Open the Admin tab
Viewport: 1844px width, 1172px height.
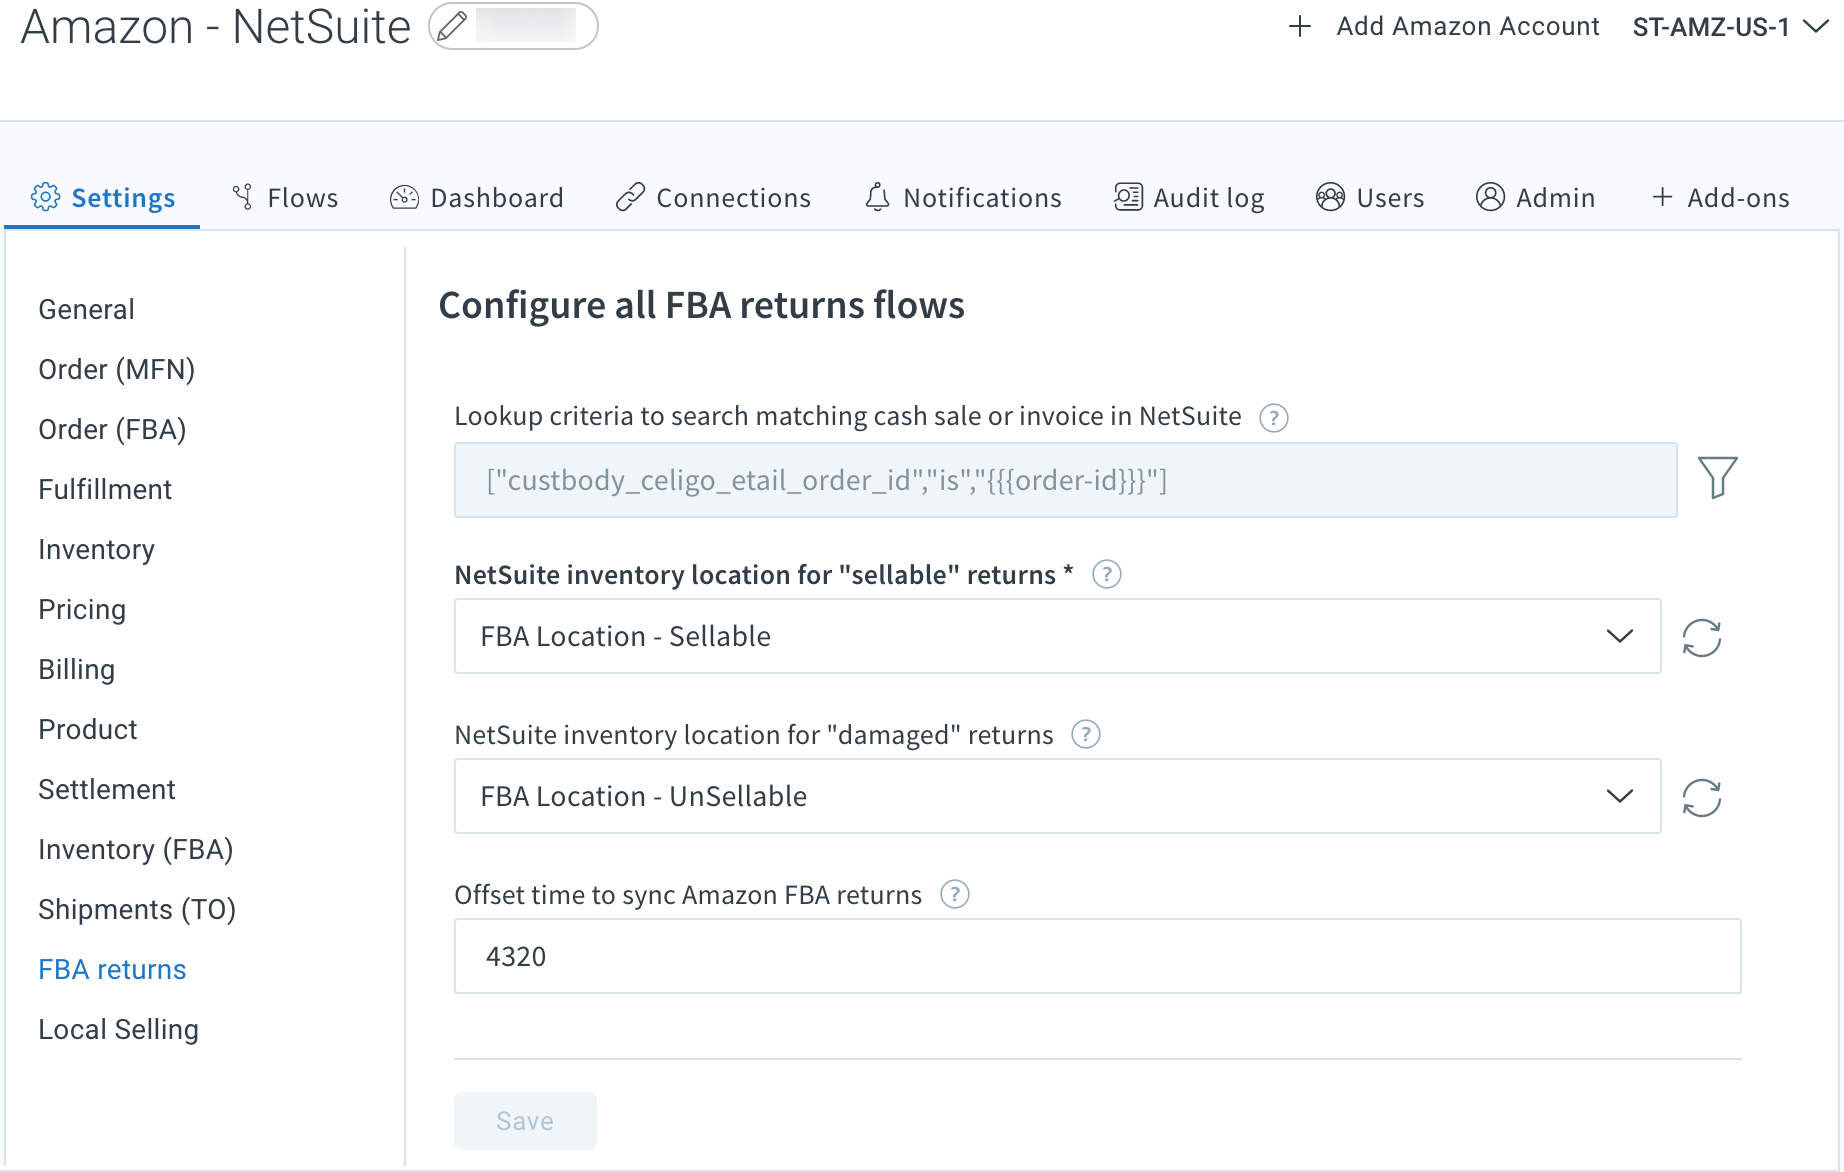1535,198
